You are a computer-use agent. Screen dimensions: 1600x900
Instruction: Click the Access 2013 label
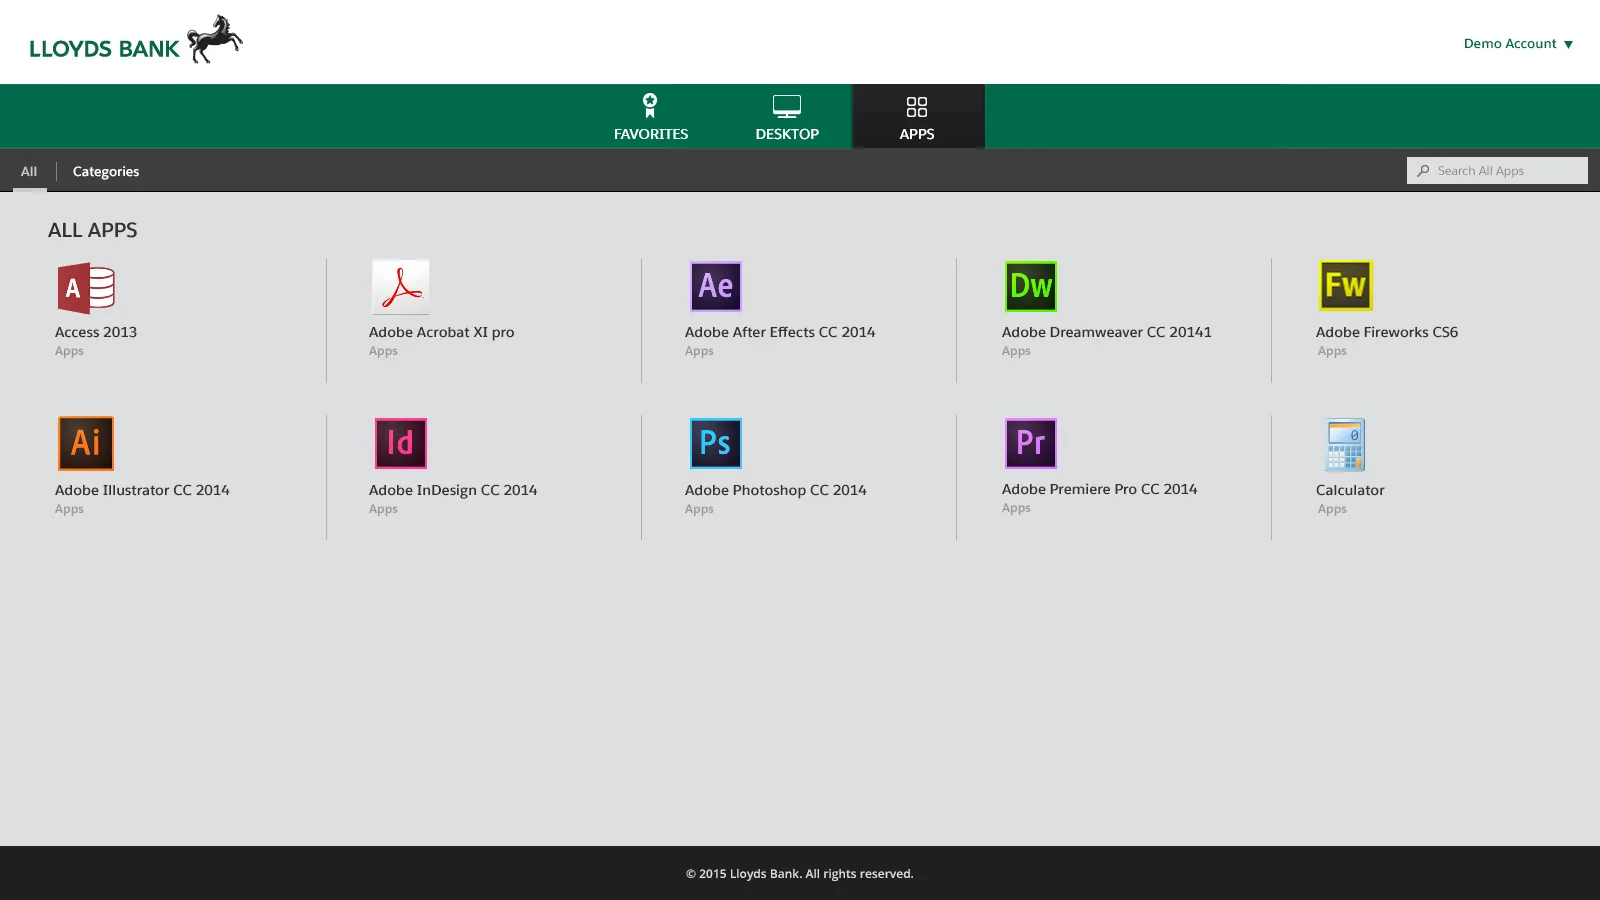click(96, 332)
